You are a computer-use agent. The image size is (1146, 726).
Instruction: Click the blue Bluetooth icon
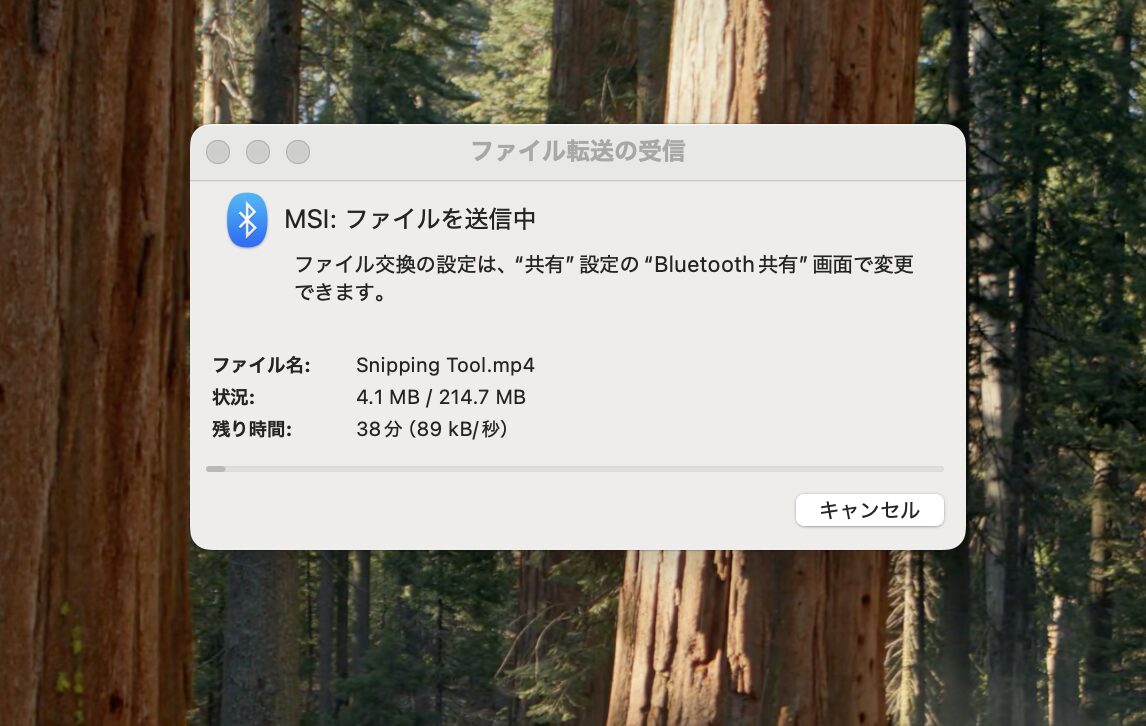click(x=247, y=220)
